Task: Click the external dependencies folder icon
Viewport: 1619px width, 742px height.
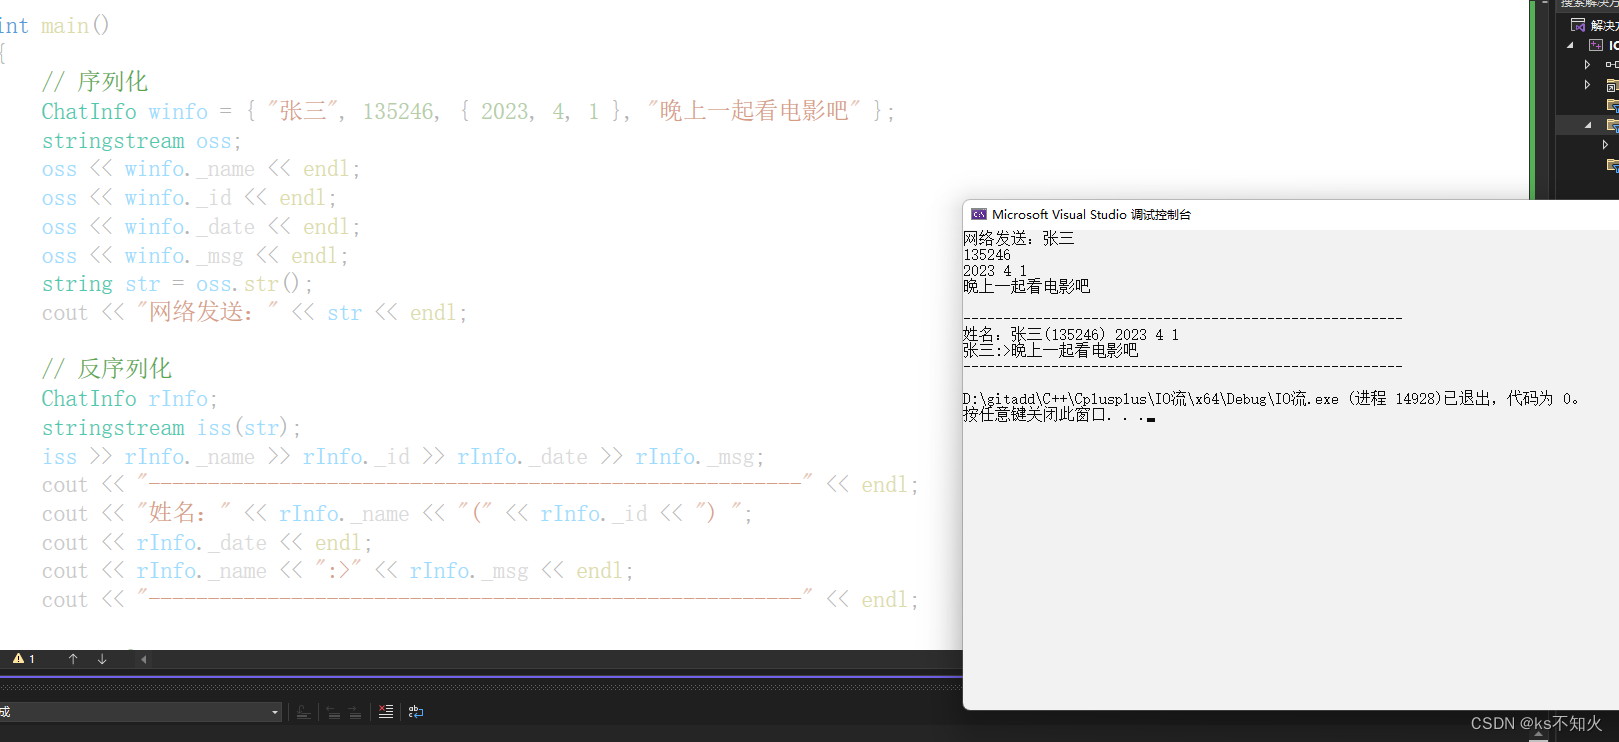Action: coord(1612,85)
